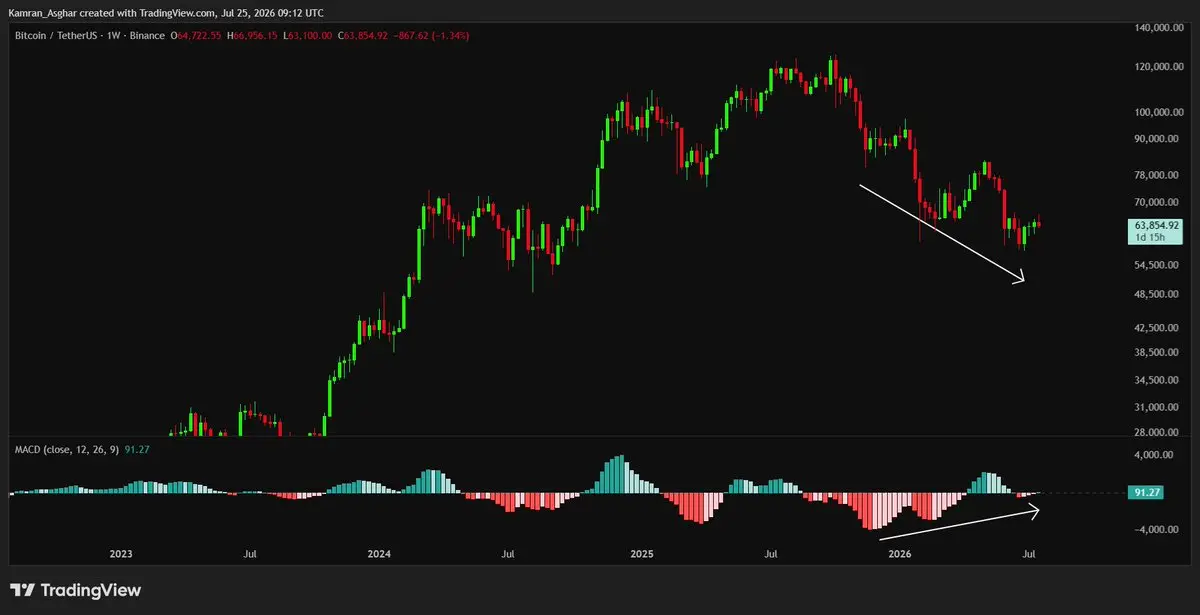Click the Jul label after 2026
The image size is (1200, 615).
point(1030,553)
